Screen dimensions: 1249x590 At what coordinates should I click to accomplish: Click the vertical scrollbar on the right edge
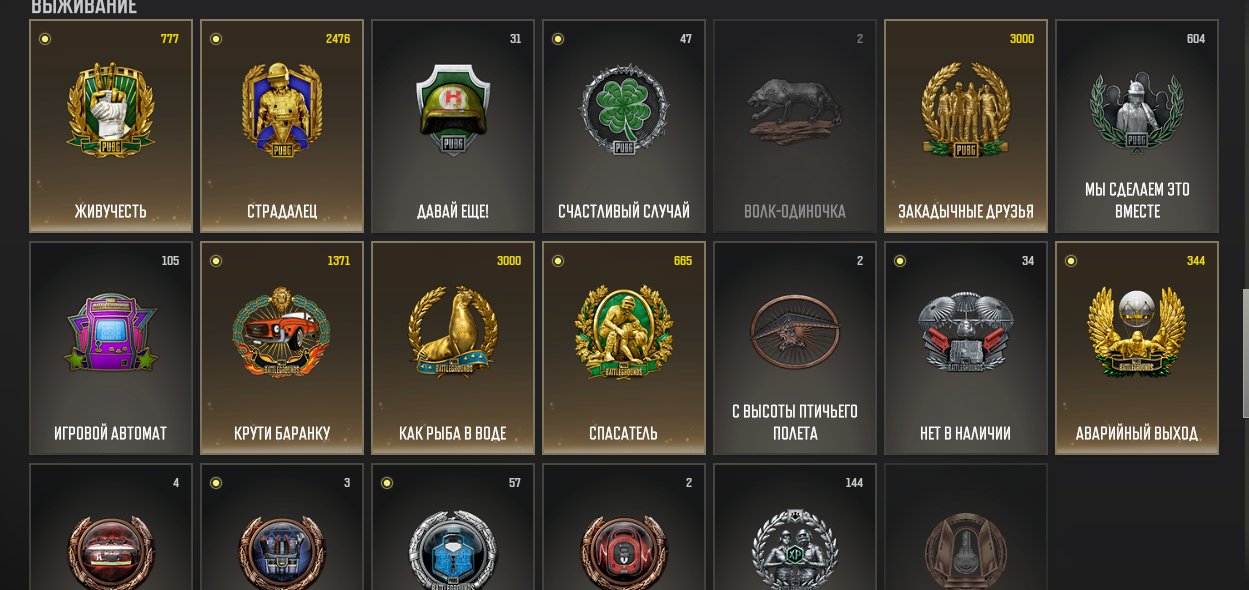pyautogui.click(x=1245, y=353)
